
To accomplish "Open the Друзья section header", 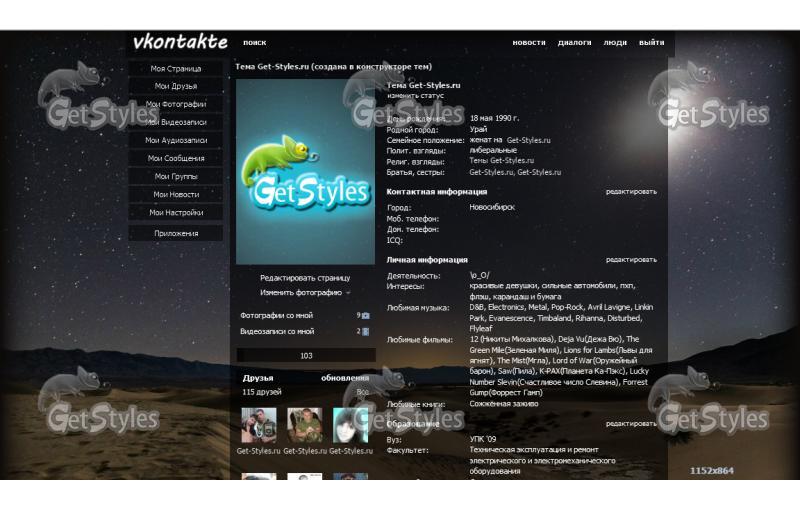I will click(x=258, y=378).
